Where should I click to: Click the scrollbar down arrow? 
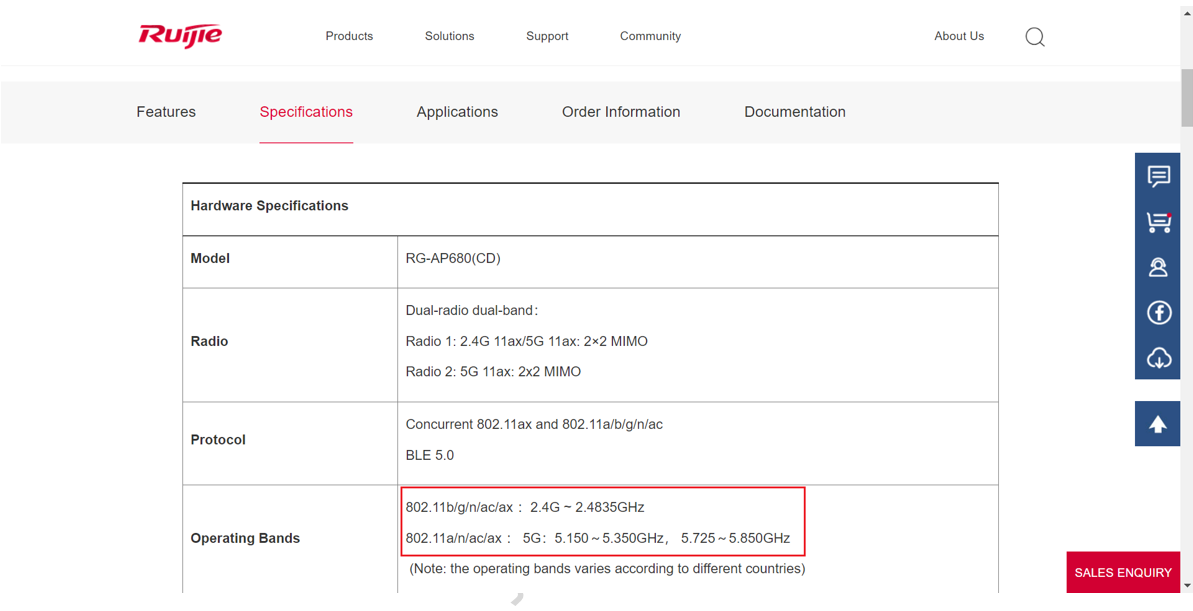(1186, 586)
